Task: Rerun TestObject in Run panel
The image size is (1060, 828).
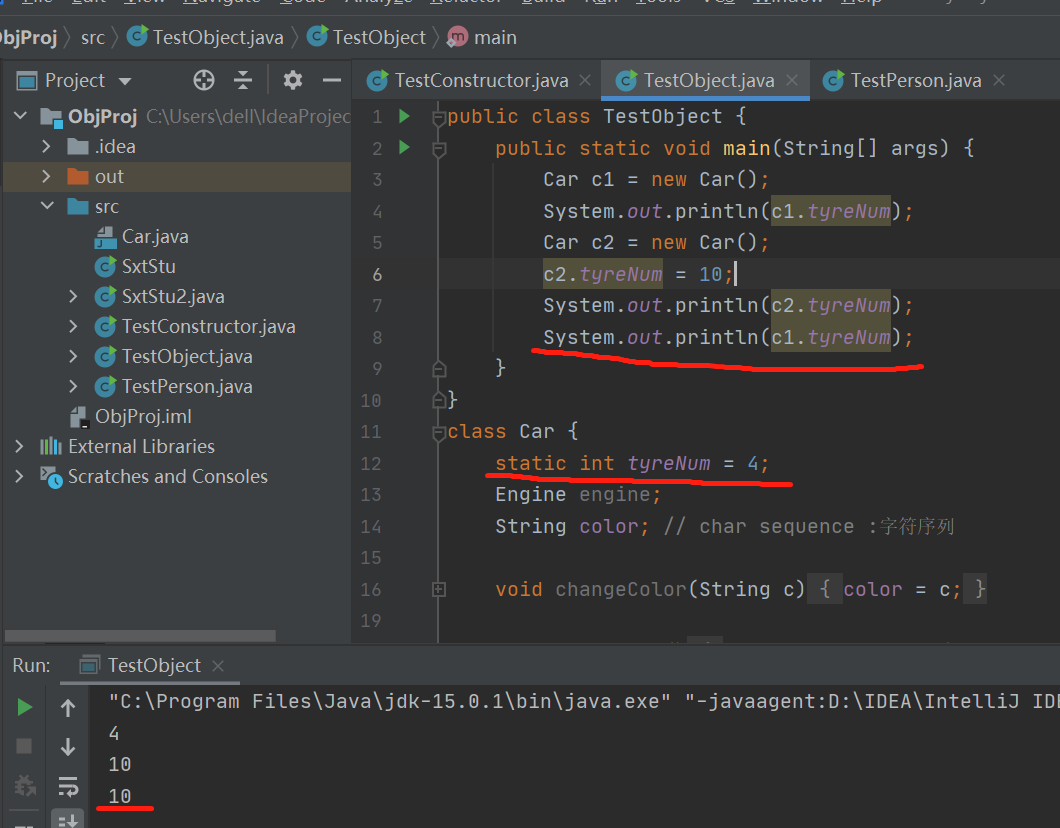Action: pyautogui.click(x=24, y=707)
